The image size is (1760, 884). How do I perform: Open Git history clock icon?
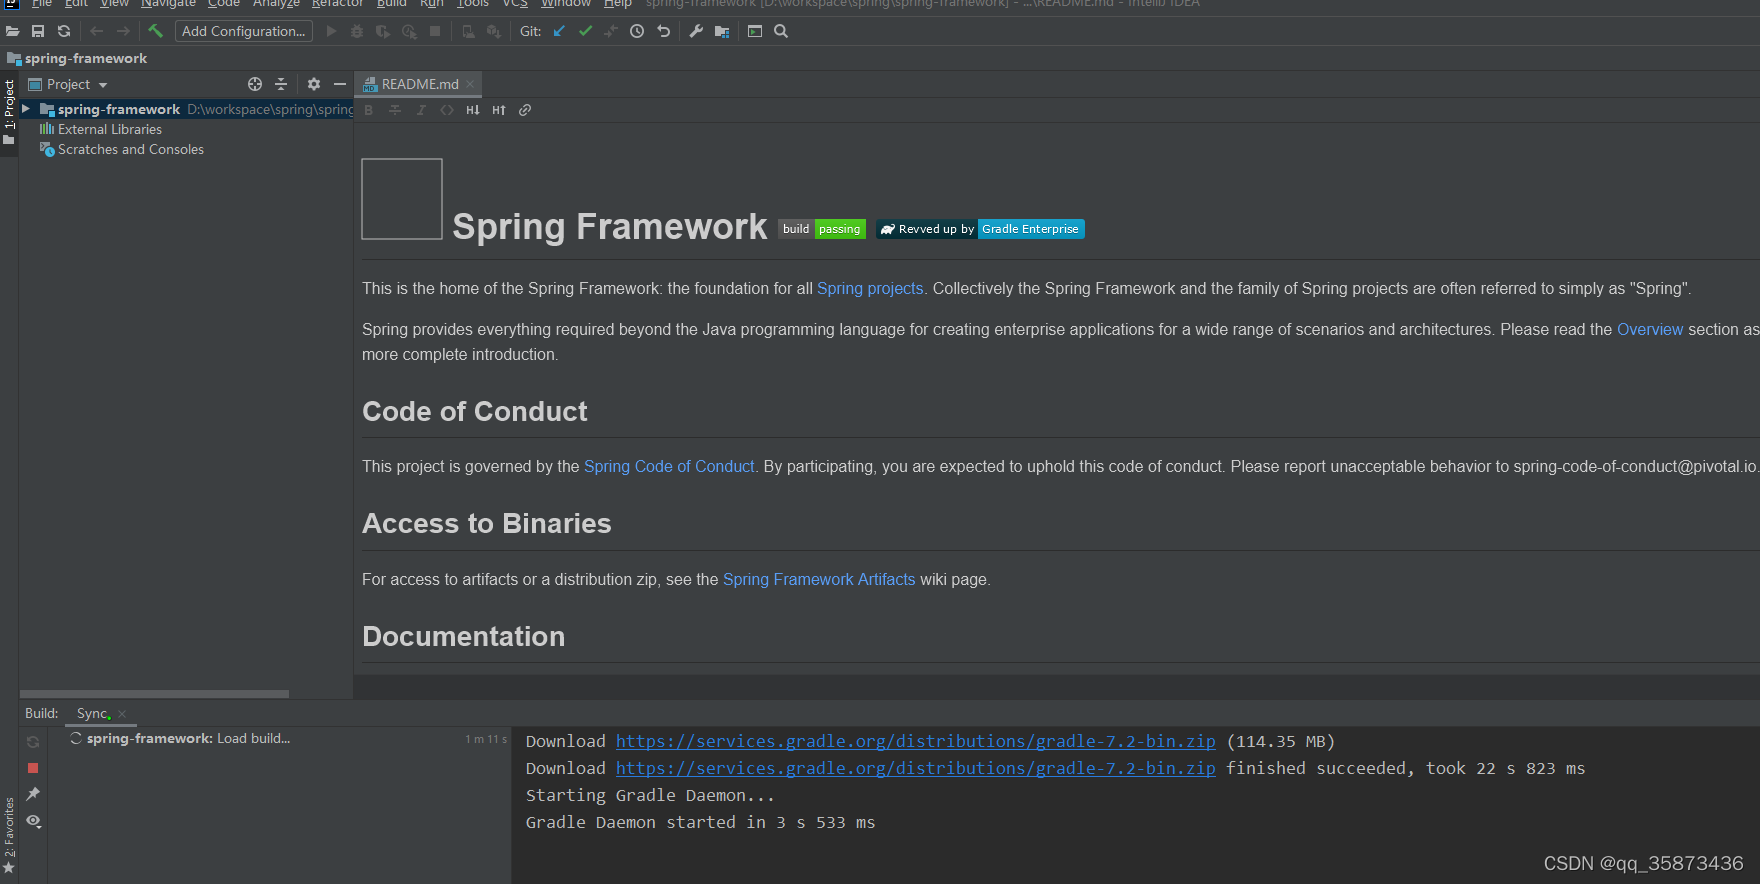point(637,31)
